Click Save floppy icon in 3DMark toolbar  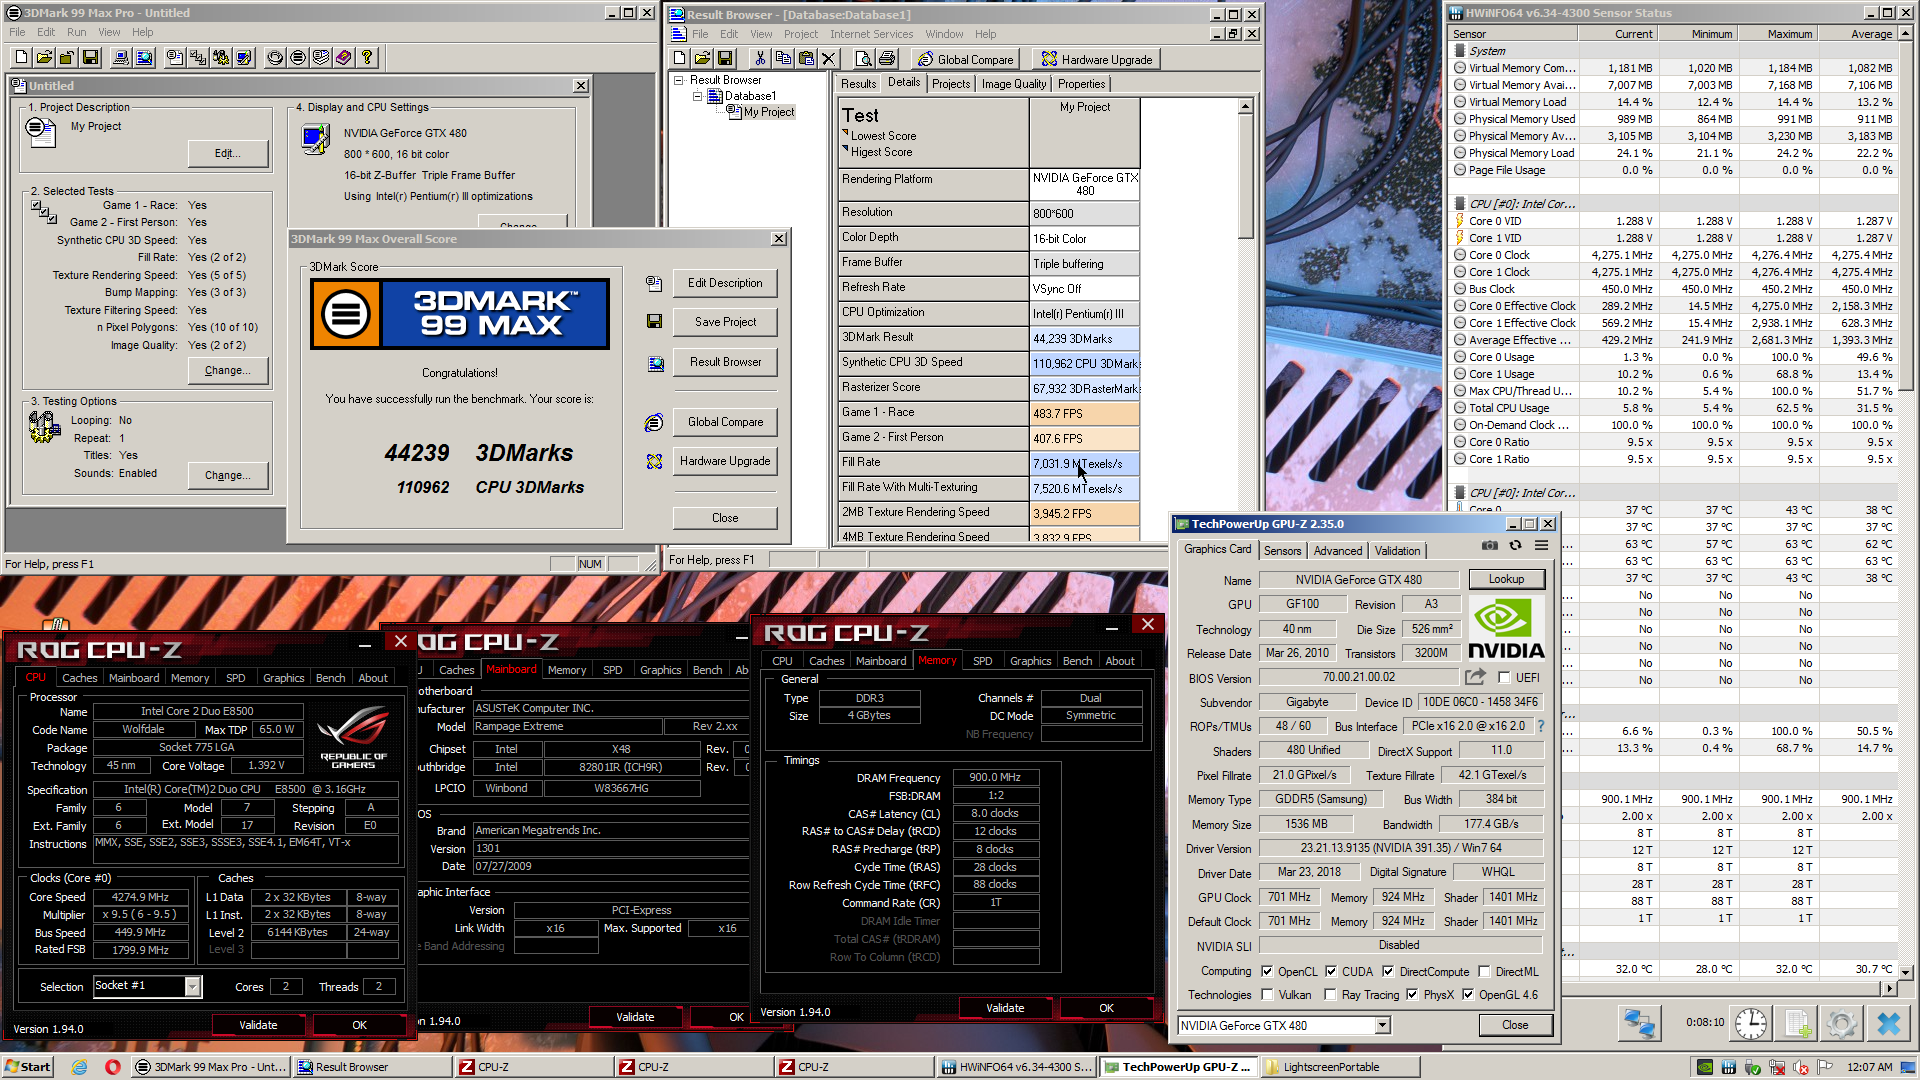pos(90,58)
